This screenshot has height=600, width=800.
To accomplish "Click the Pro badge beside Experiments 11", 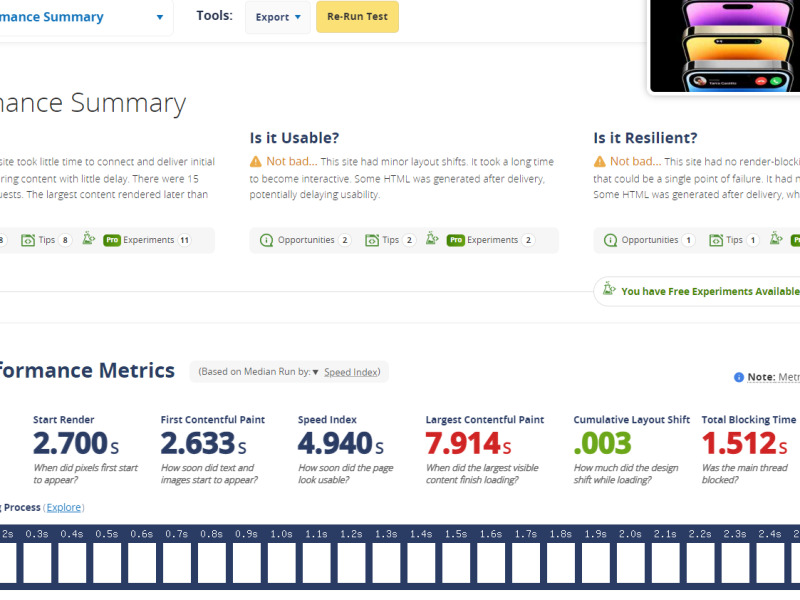I will click(x=112, y=240).
